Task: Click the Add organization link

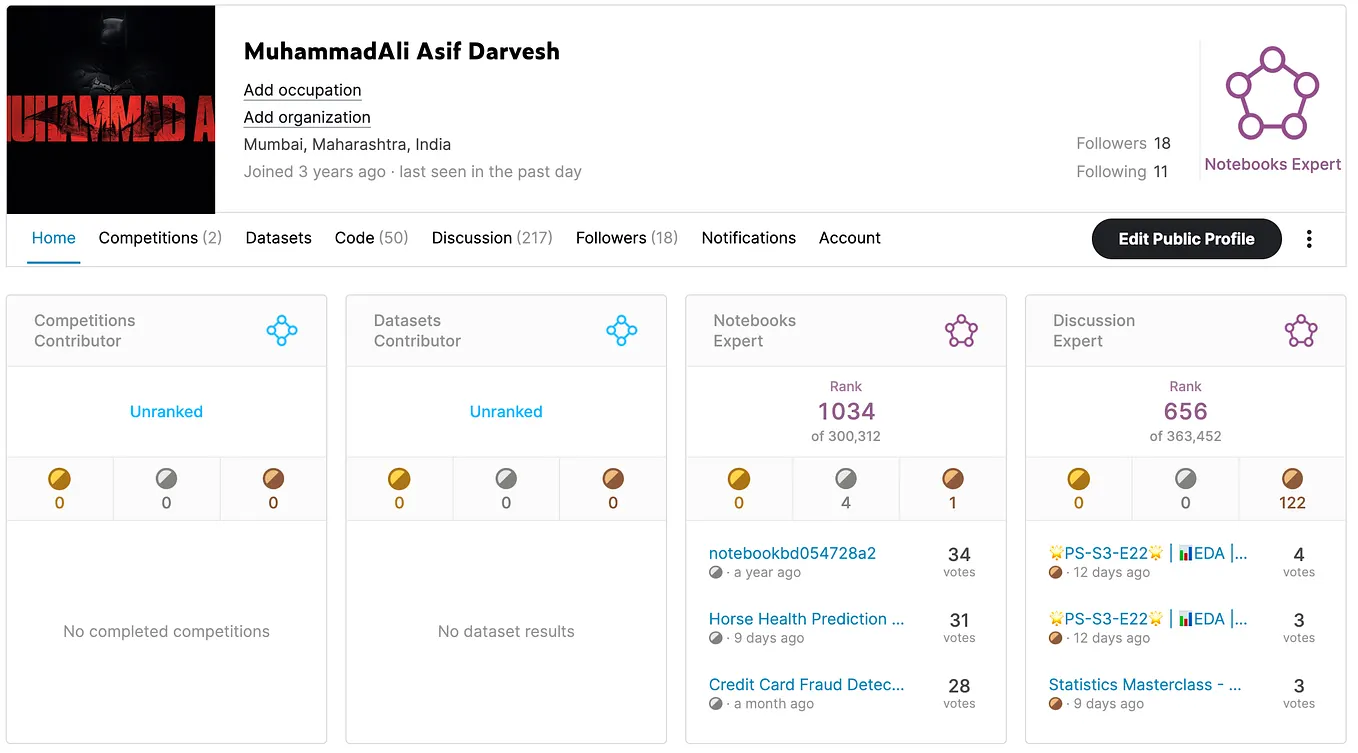Action: point(307,117)
